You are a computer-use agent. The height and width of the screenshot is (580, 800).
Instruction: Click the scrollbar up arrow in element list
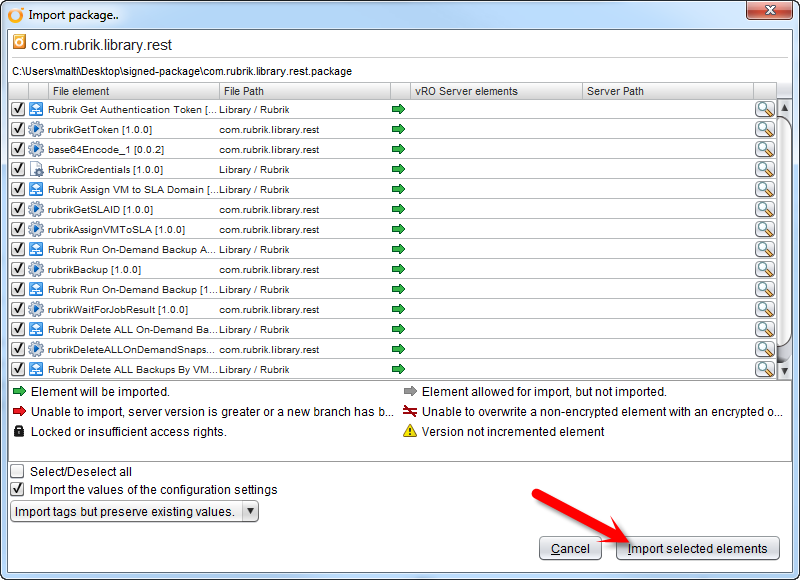[784, 108]
